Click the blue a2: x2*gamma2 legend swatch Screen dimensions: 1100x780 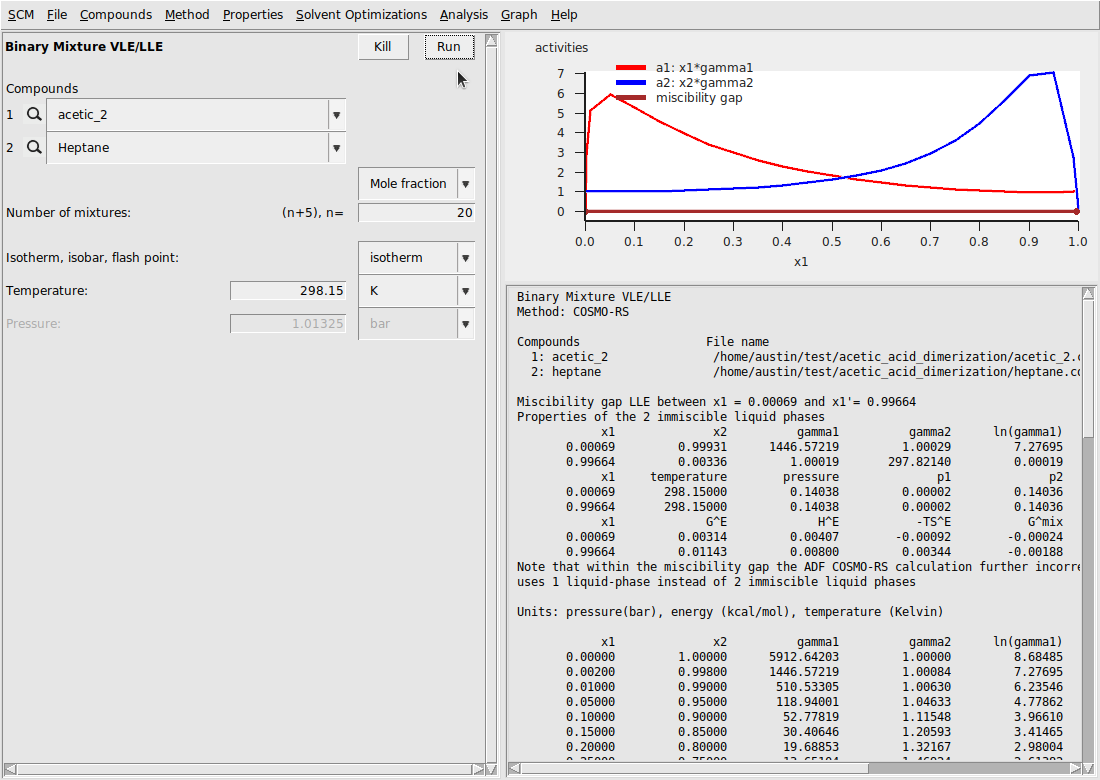coord(631,83)
